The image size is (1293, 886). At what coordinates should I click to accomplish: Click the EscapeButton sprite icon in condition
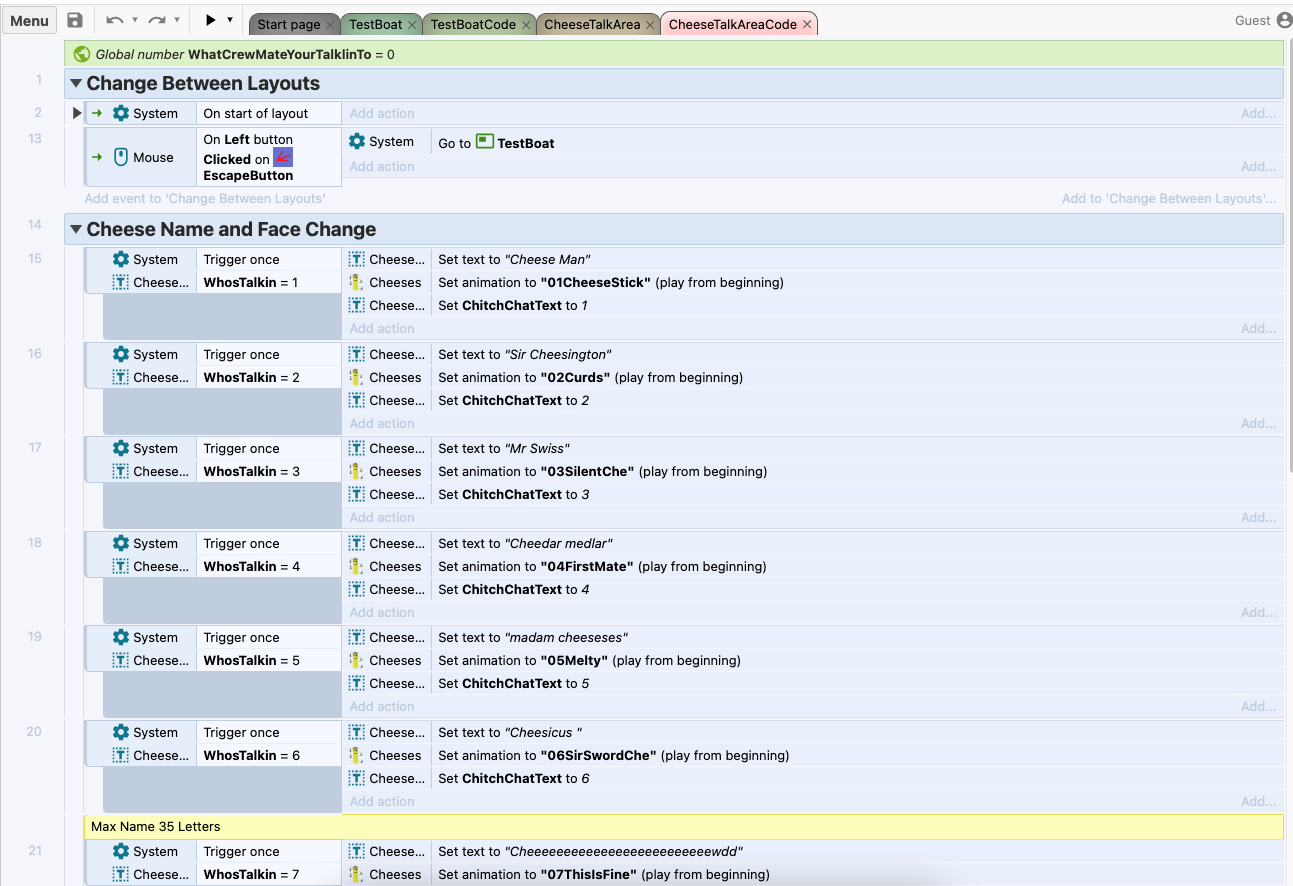tap(283, 158)
